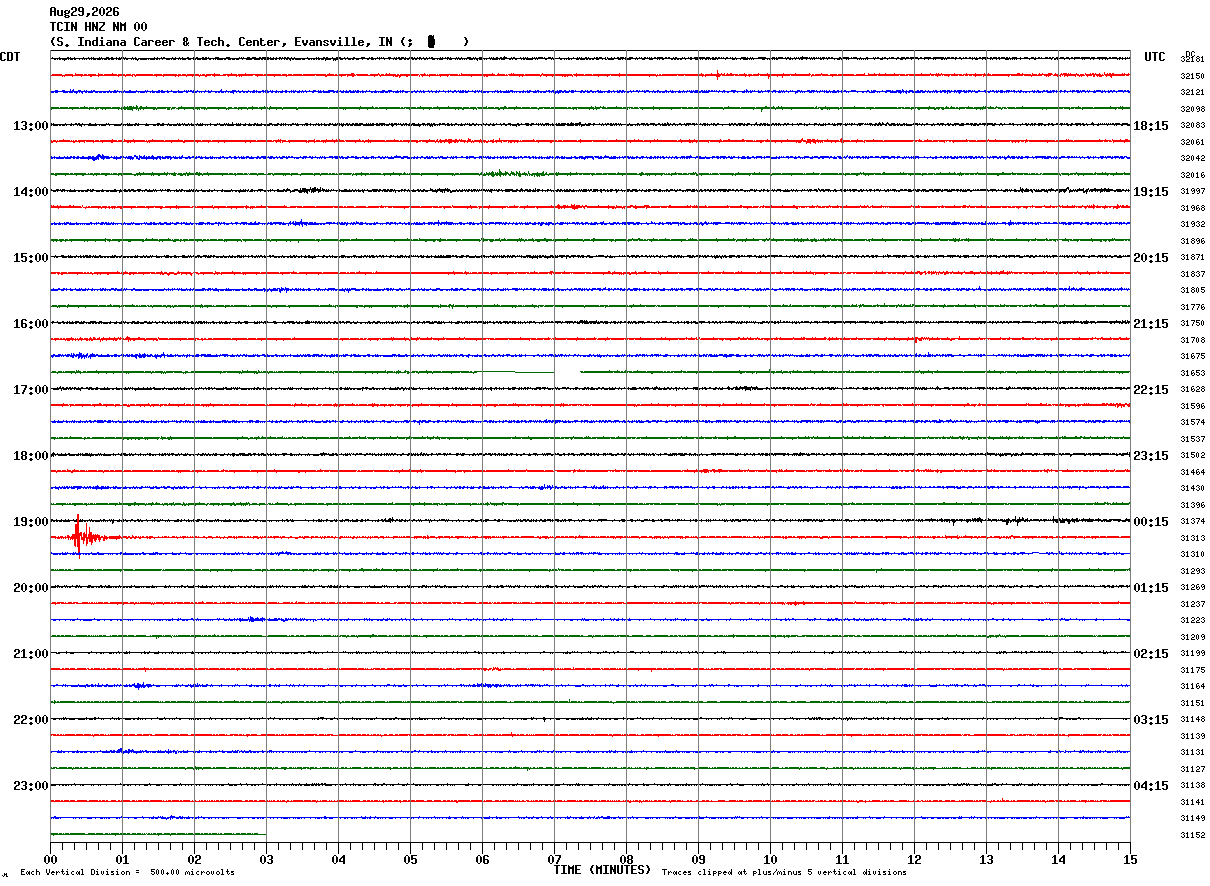Click minute 15 on the time axis
The width and height of the screenshot is (1210, 886).
pos(1129,859)
